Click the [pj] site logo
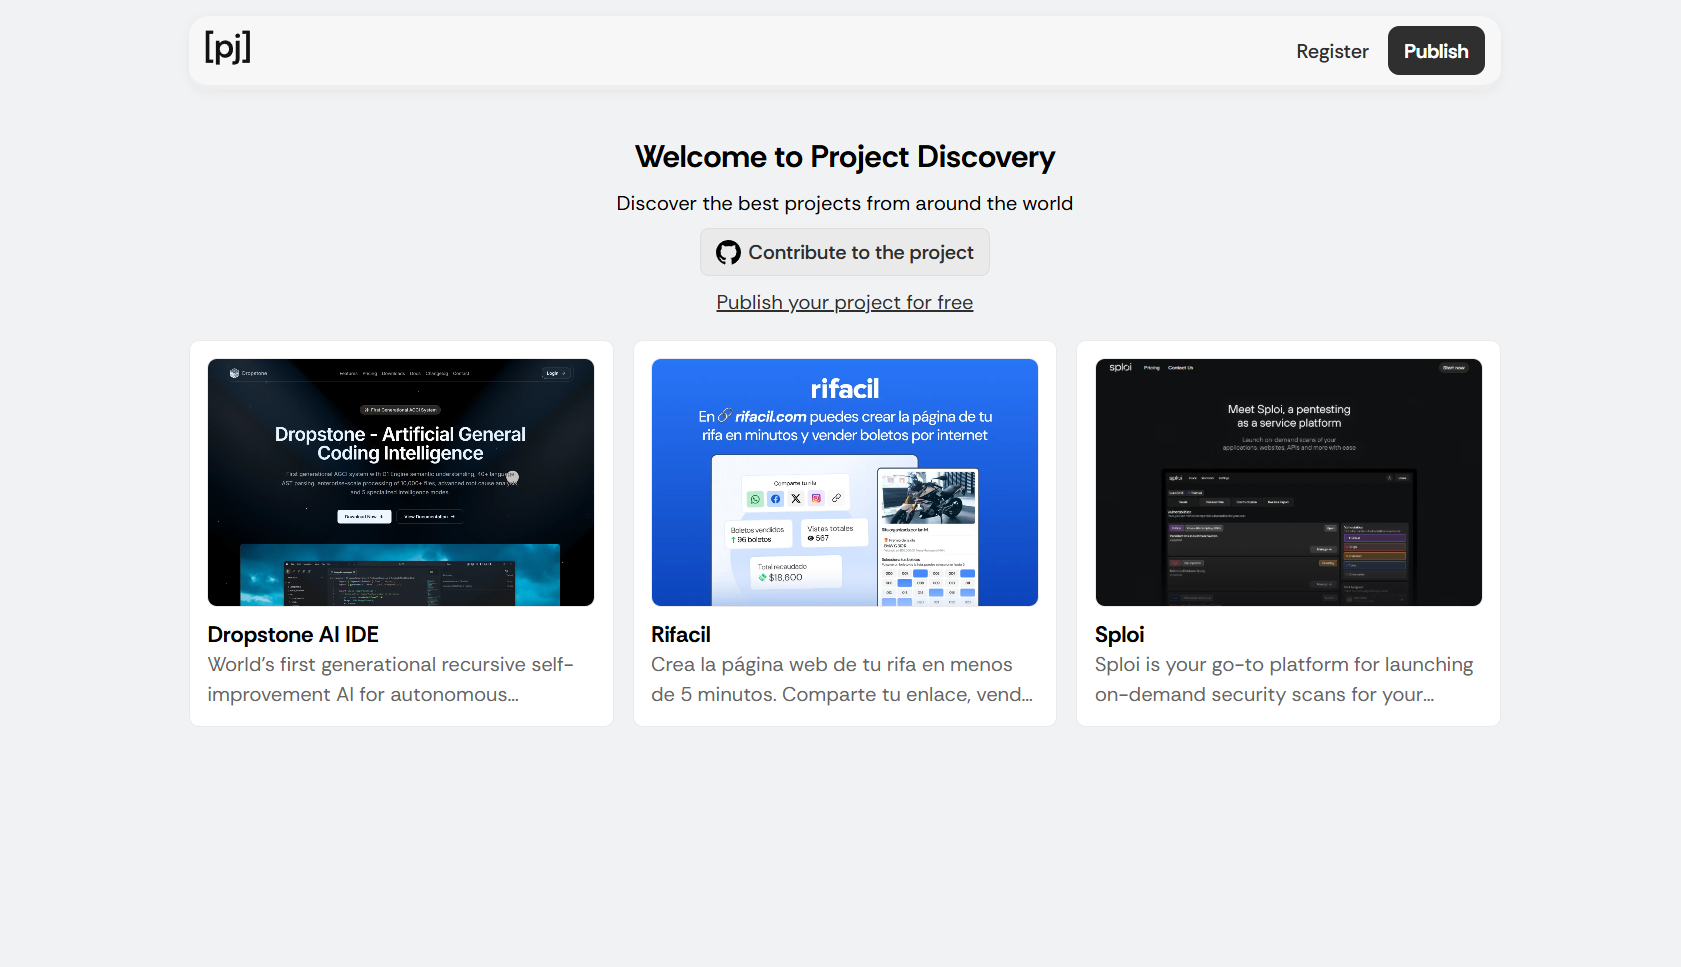 point(228,47)
